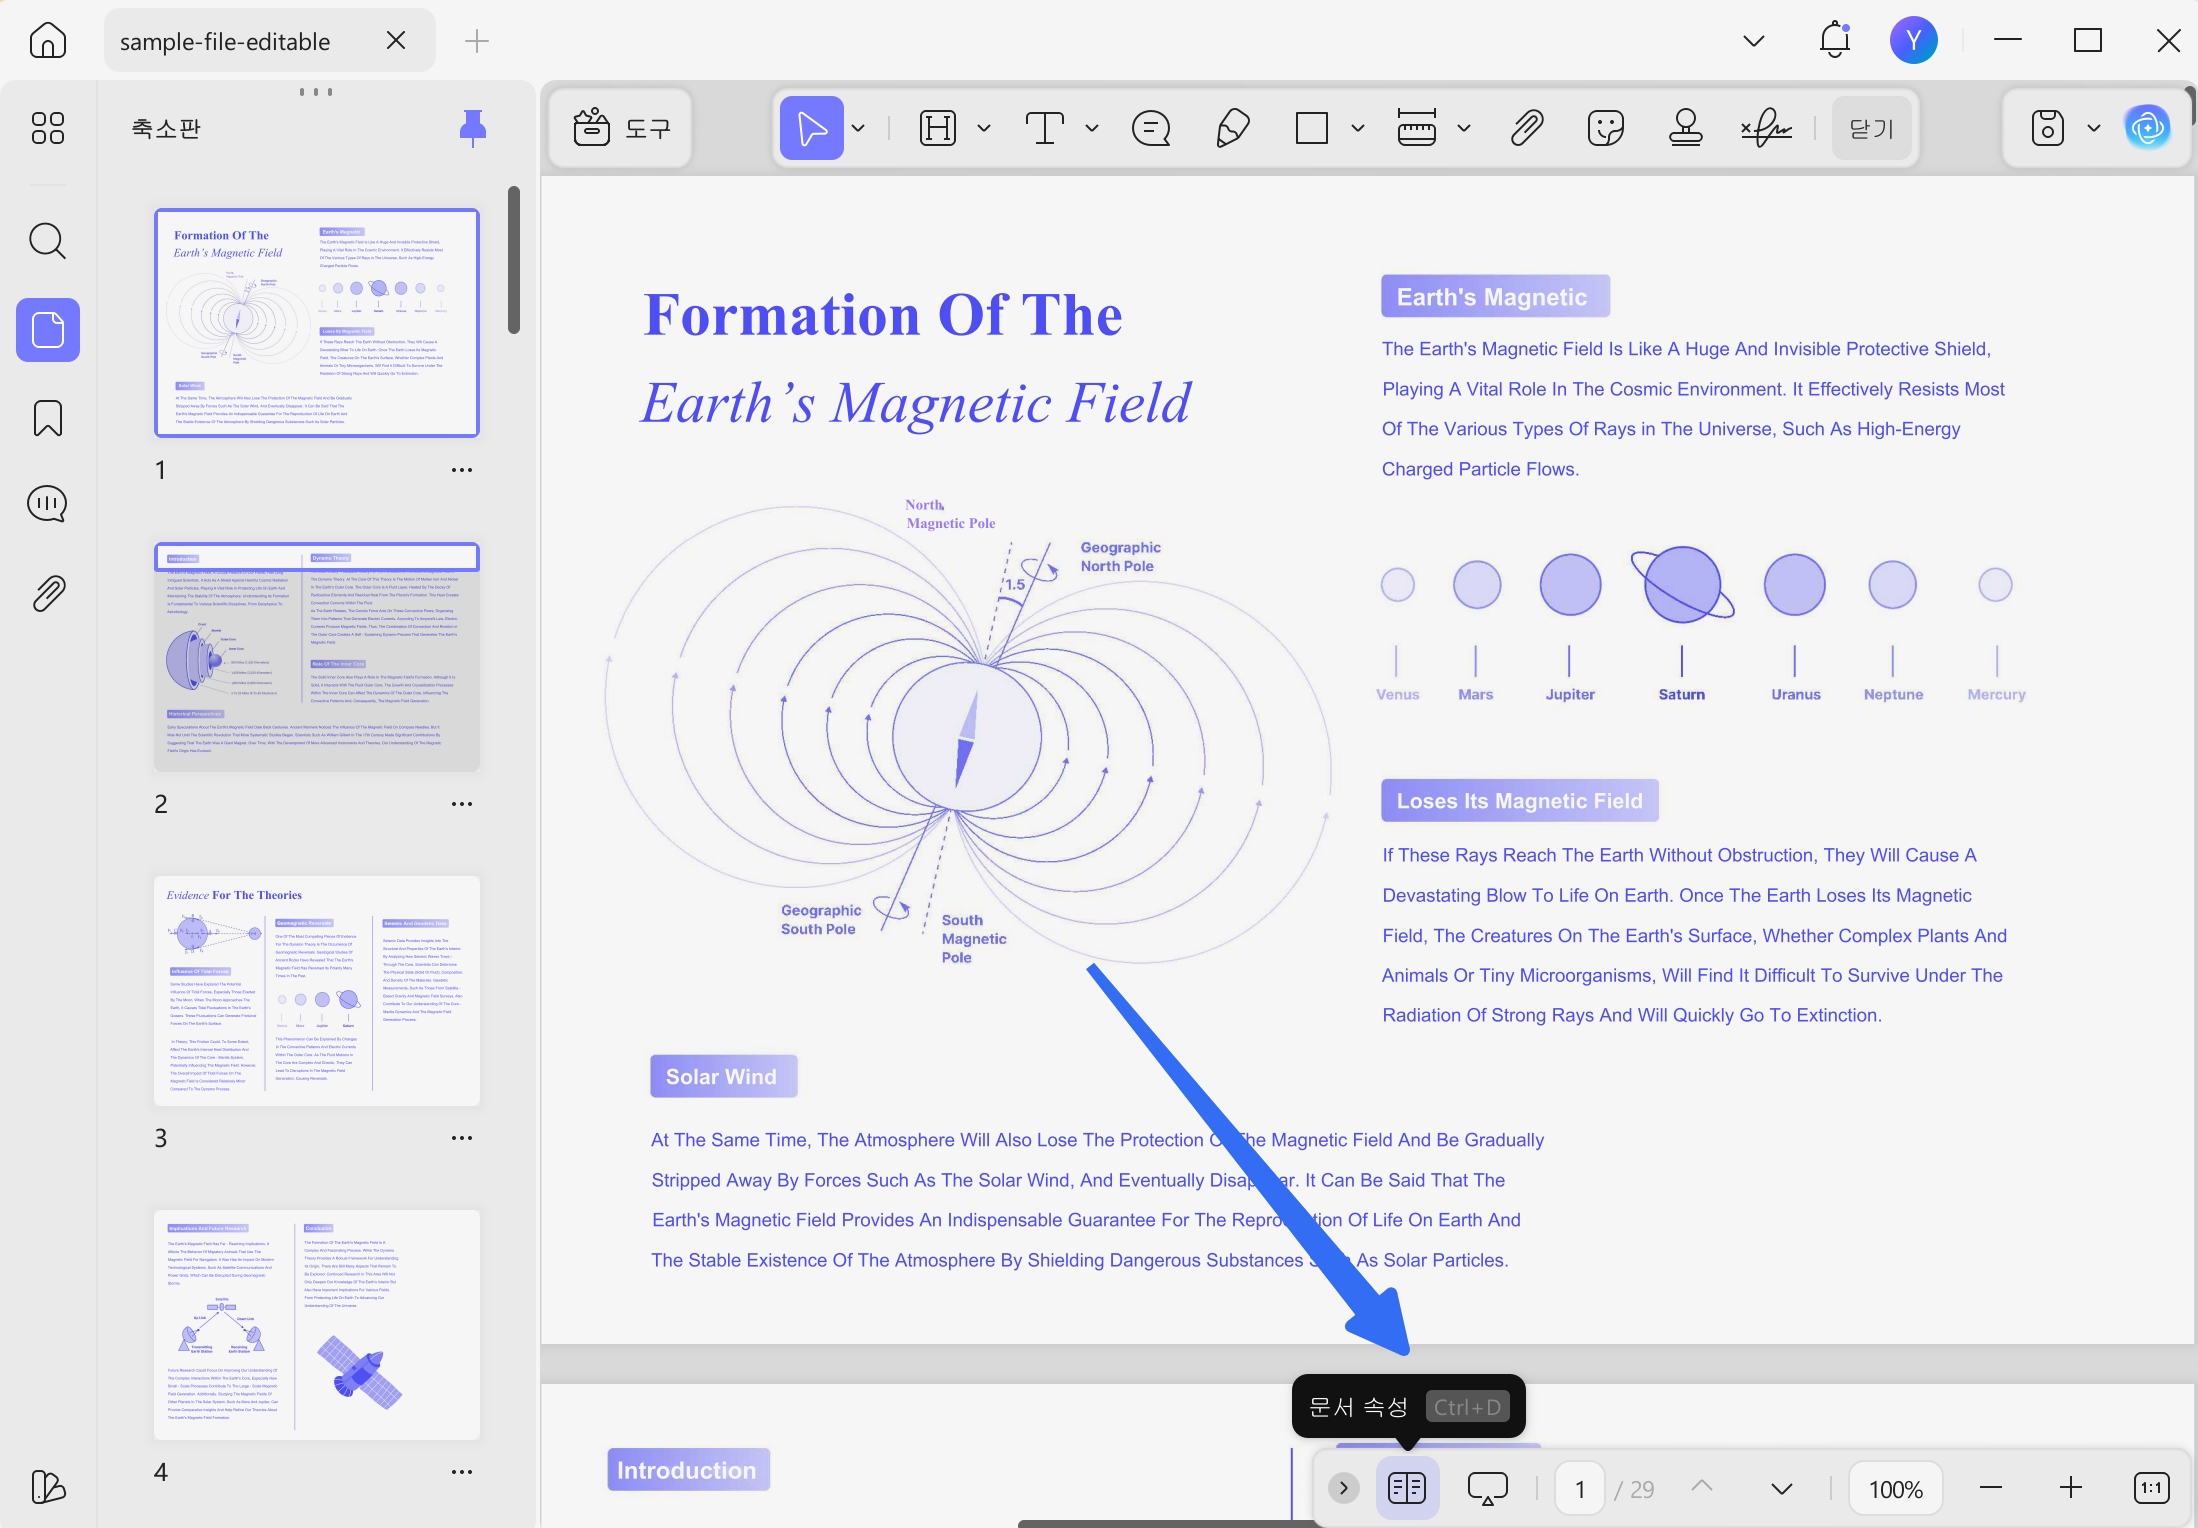Image resolution: width=2198 pixels, height=1528 pixels.
Task: Open the attachments panel in left sidebar
Action: coord(48,593)
